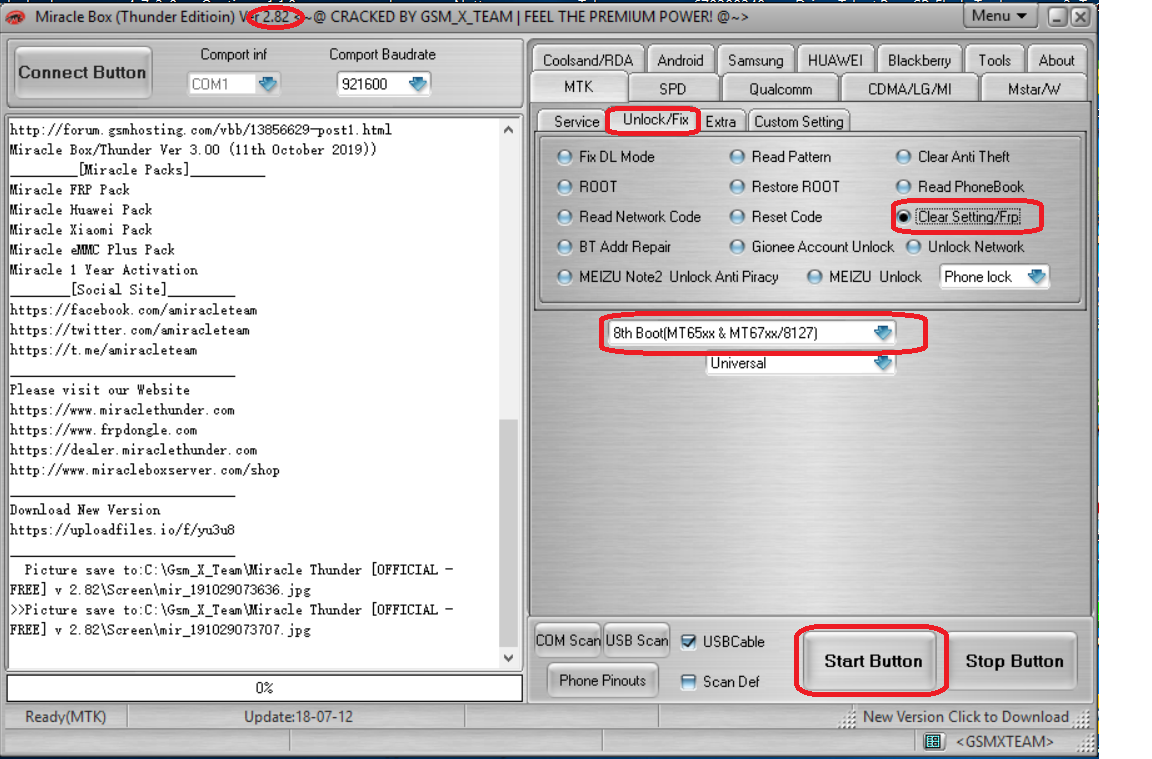Image resolution: width=1152 pixels, height=759 pixels.
Task: Select the Fix DL Mode radio button
Action: tap(564, 157)
